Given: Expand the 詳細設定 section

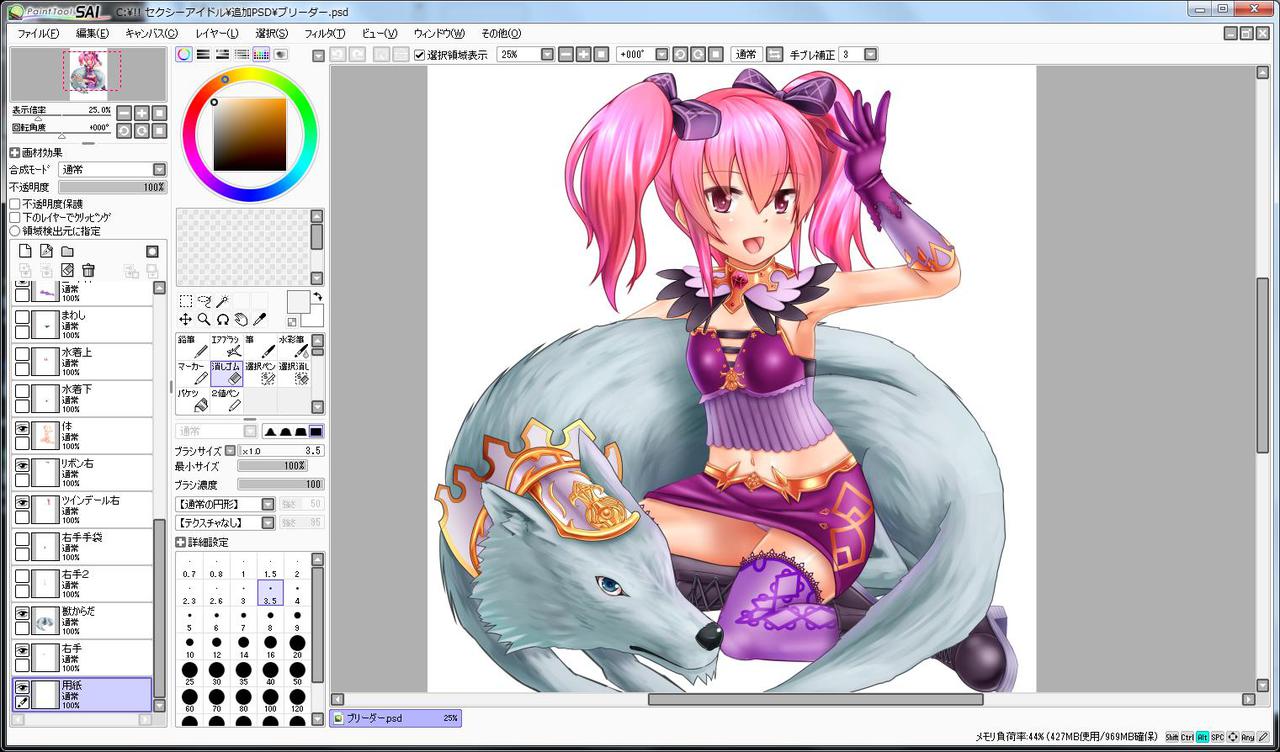Looking at the screenshot, I should pyautogui.click(x=181, y=542).
